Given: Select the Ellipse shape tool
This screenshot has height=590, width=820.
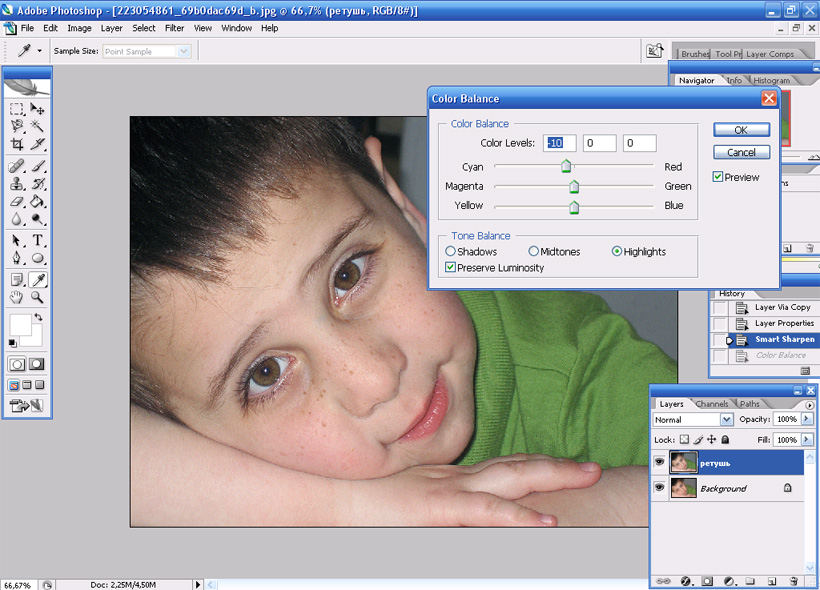Looking at the screenshot, I should 37,258.
